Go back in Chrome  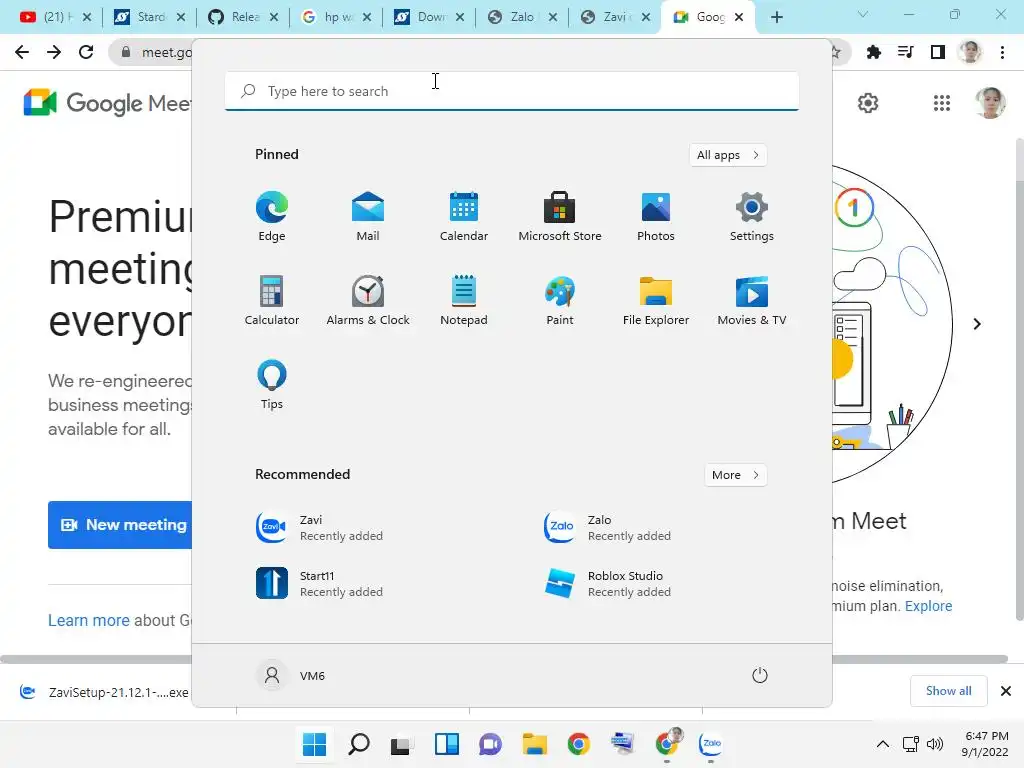pyautogui.click(x=22, y=52)
